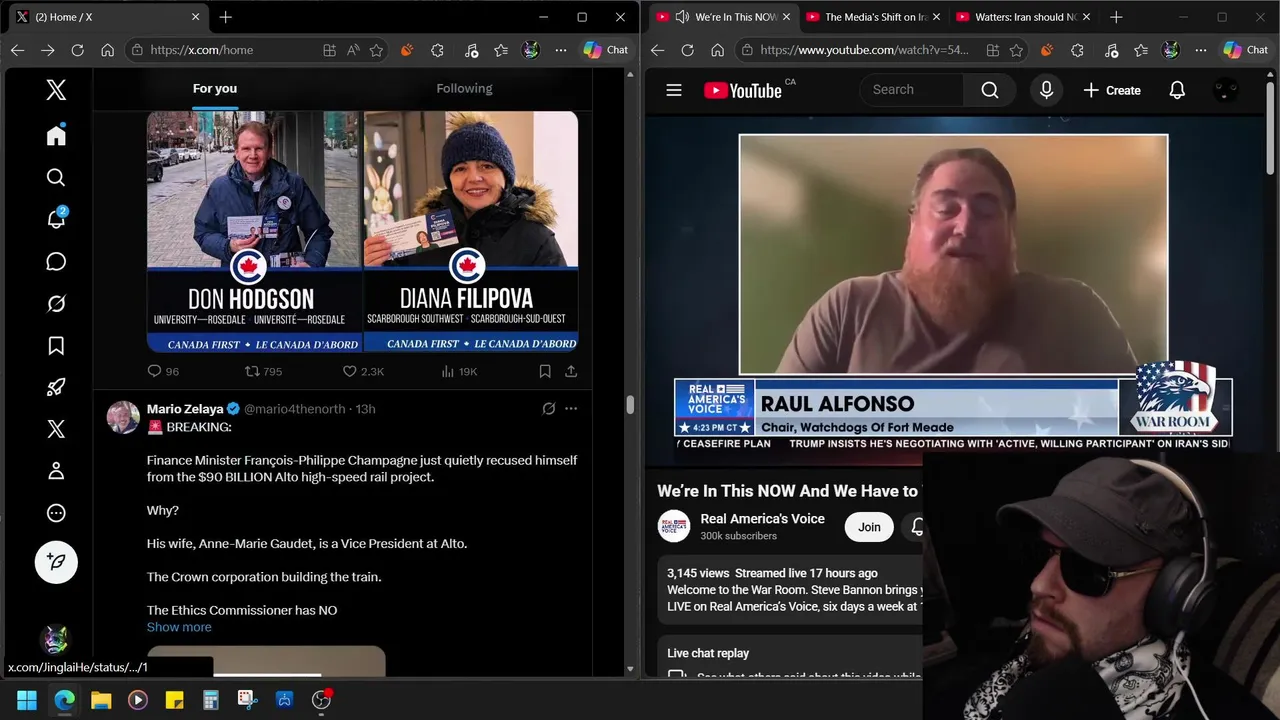The height and width of the screenshot is (720, 1280).
Task: Open X Home in the sidebar
Action: 56,136
